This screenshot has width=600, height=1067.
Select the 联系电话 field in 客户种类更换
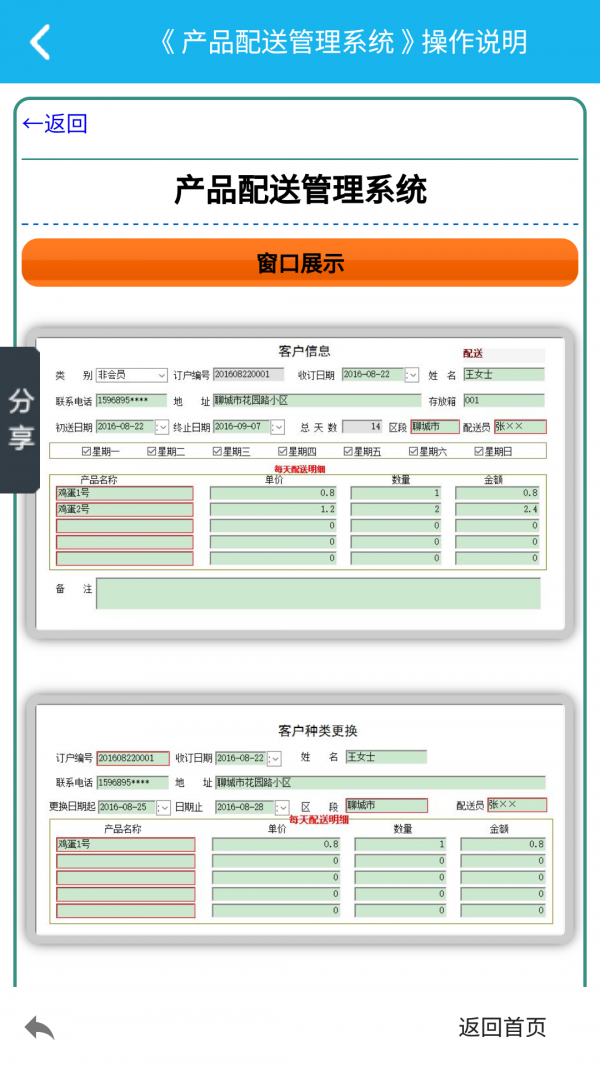(x=133, y=783)
